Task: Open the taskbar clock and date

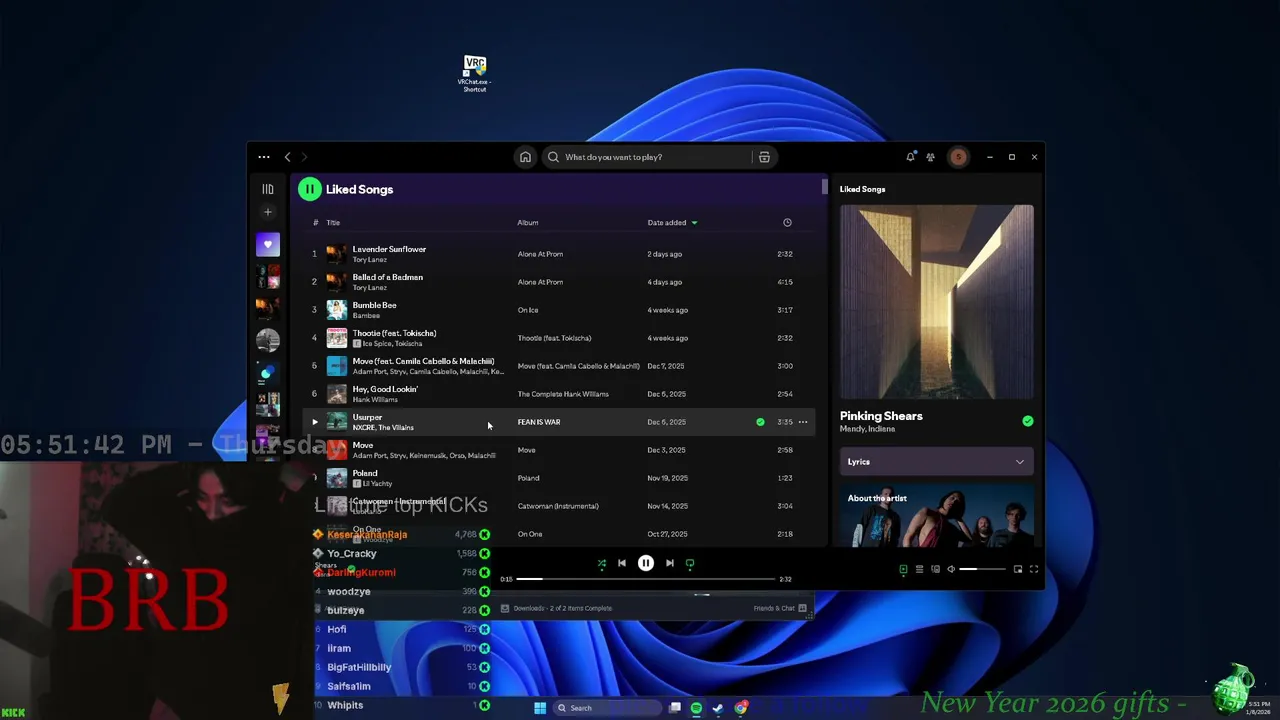Action: (1258, 708)
